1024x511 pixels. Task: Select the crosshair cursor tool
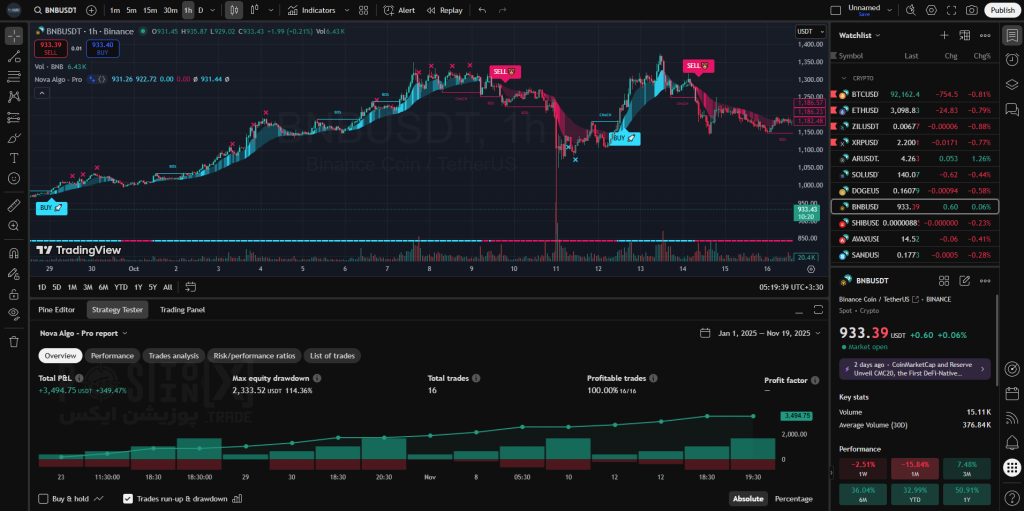pos(14,36)
